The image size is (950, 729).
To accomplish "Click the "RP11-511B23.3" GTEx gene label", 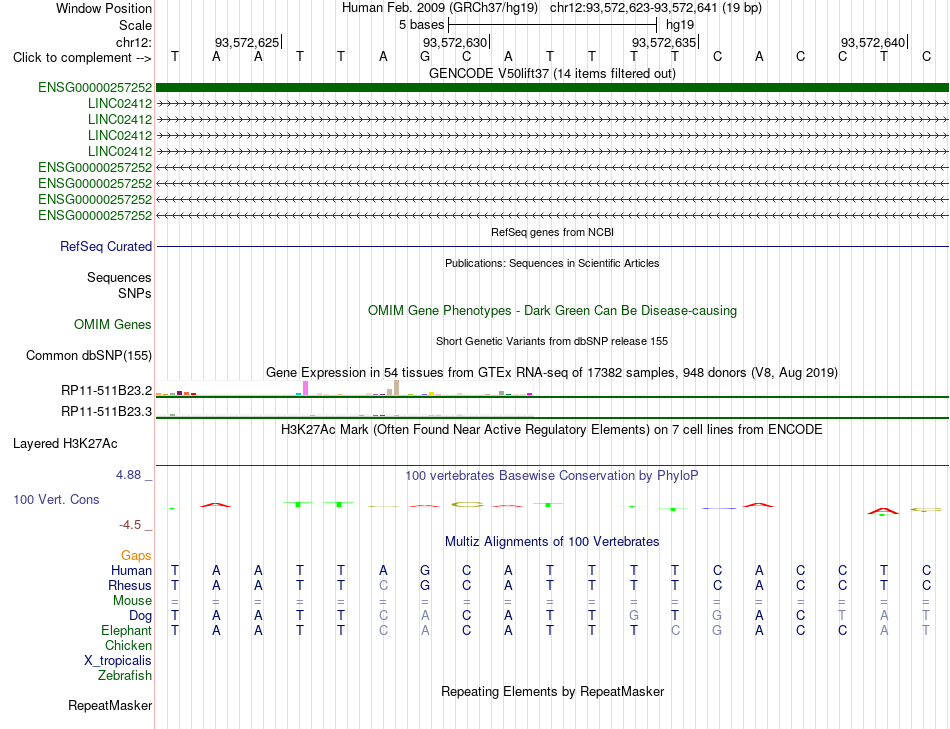I will click(x=107, y=412).
